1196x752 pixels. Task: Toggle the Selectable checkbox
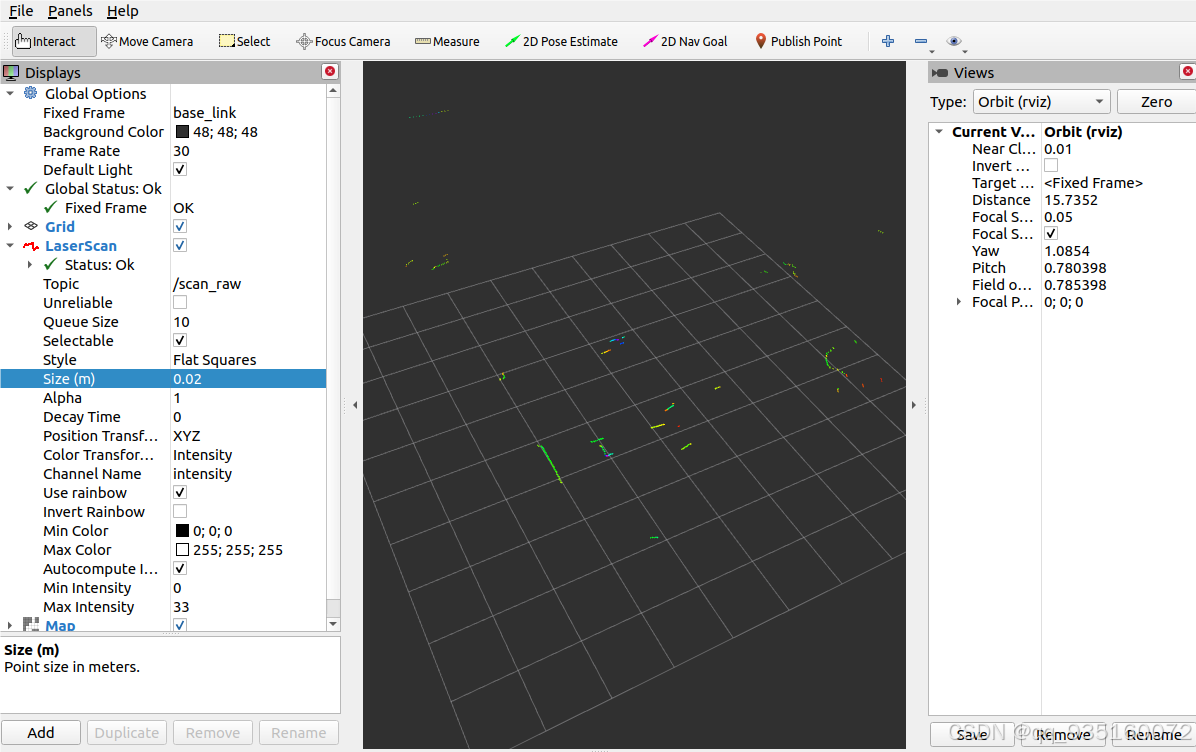pyautogui.click(x=180, y=340)
